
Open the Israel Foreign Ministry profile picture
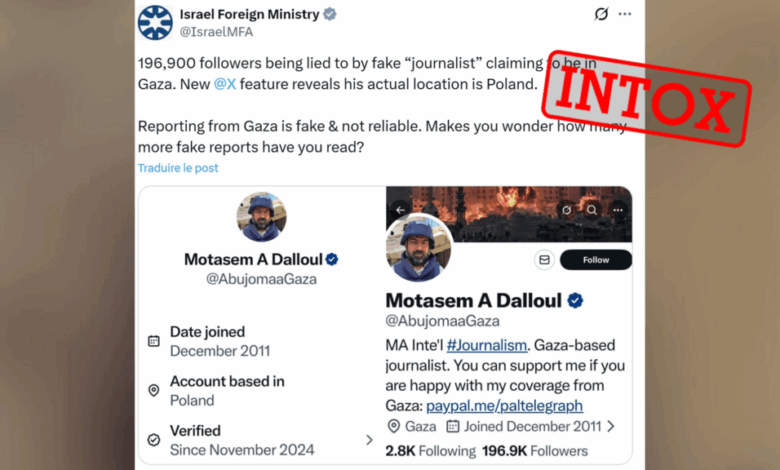click(x=155, y=22)
